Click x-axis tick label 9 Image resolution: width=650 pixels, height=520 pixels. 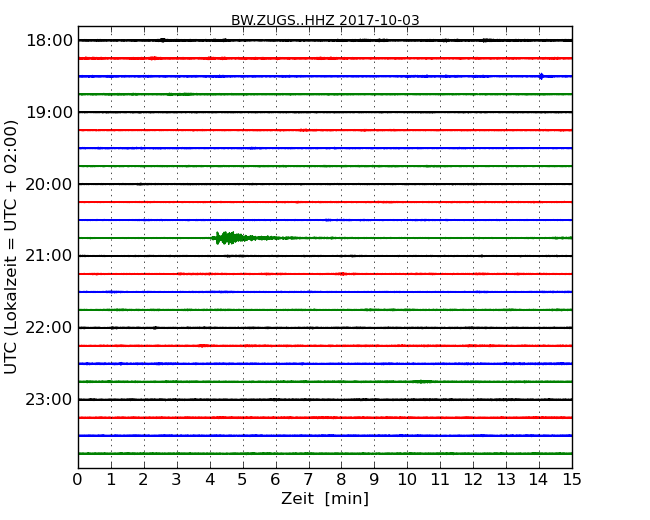[x=374, y=480]
